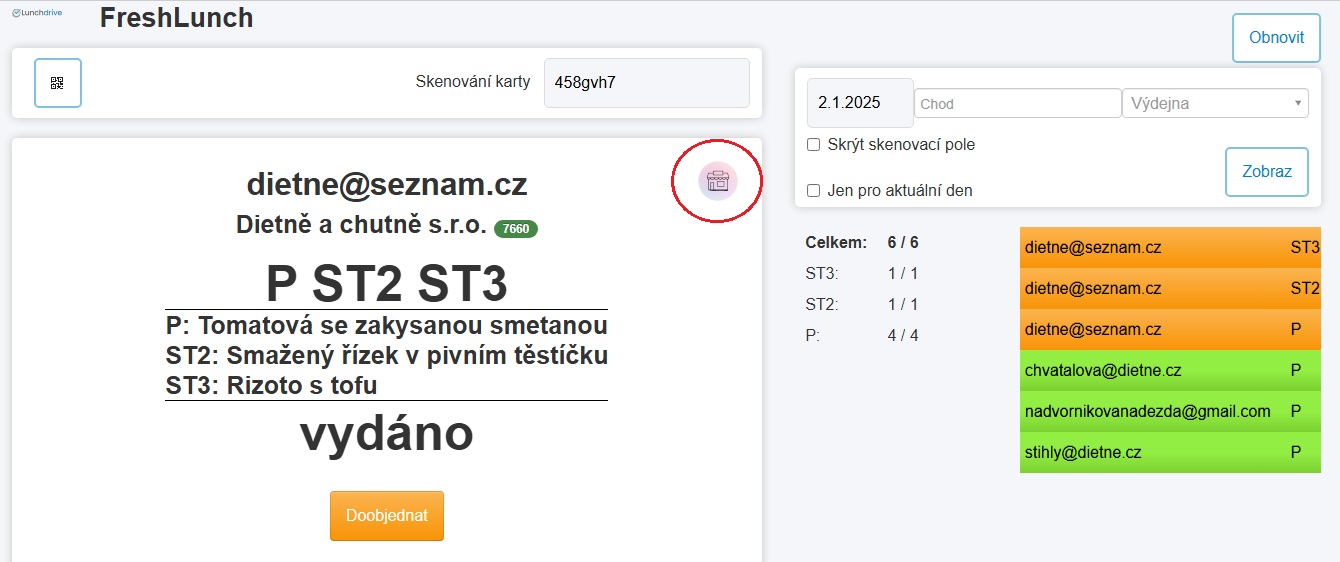Click the P: 4 / 4 count
The image size is (1340, 562).
click(x=862, y=336)
